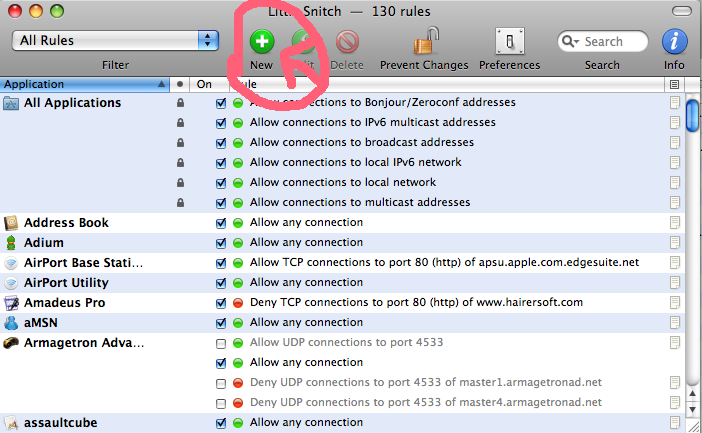
Task: Click the vertical scrollbar thumb
Action: click(x=693, y=116)
